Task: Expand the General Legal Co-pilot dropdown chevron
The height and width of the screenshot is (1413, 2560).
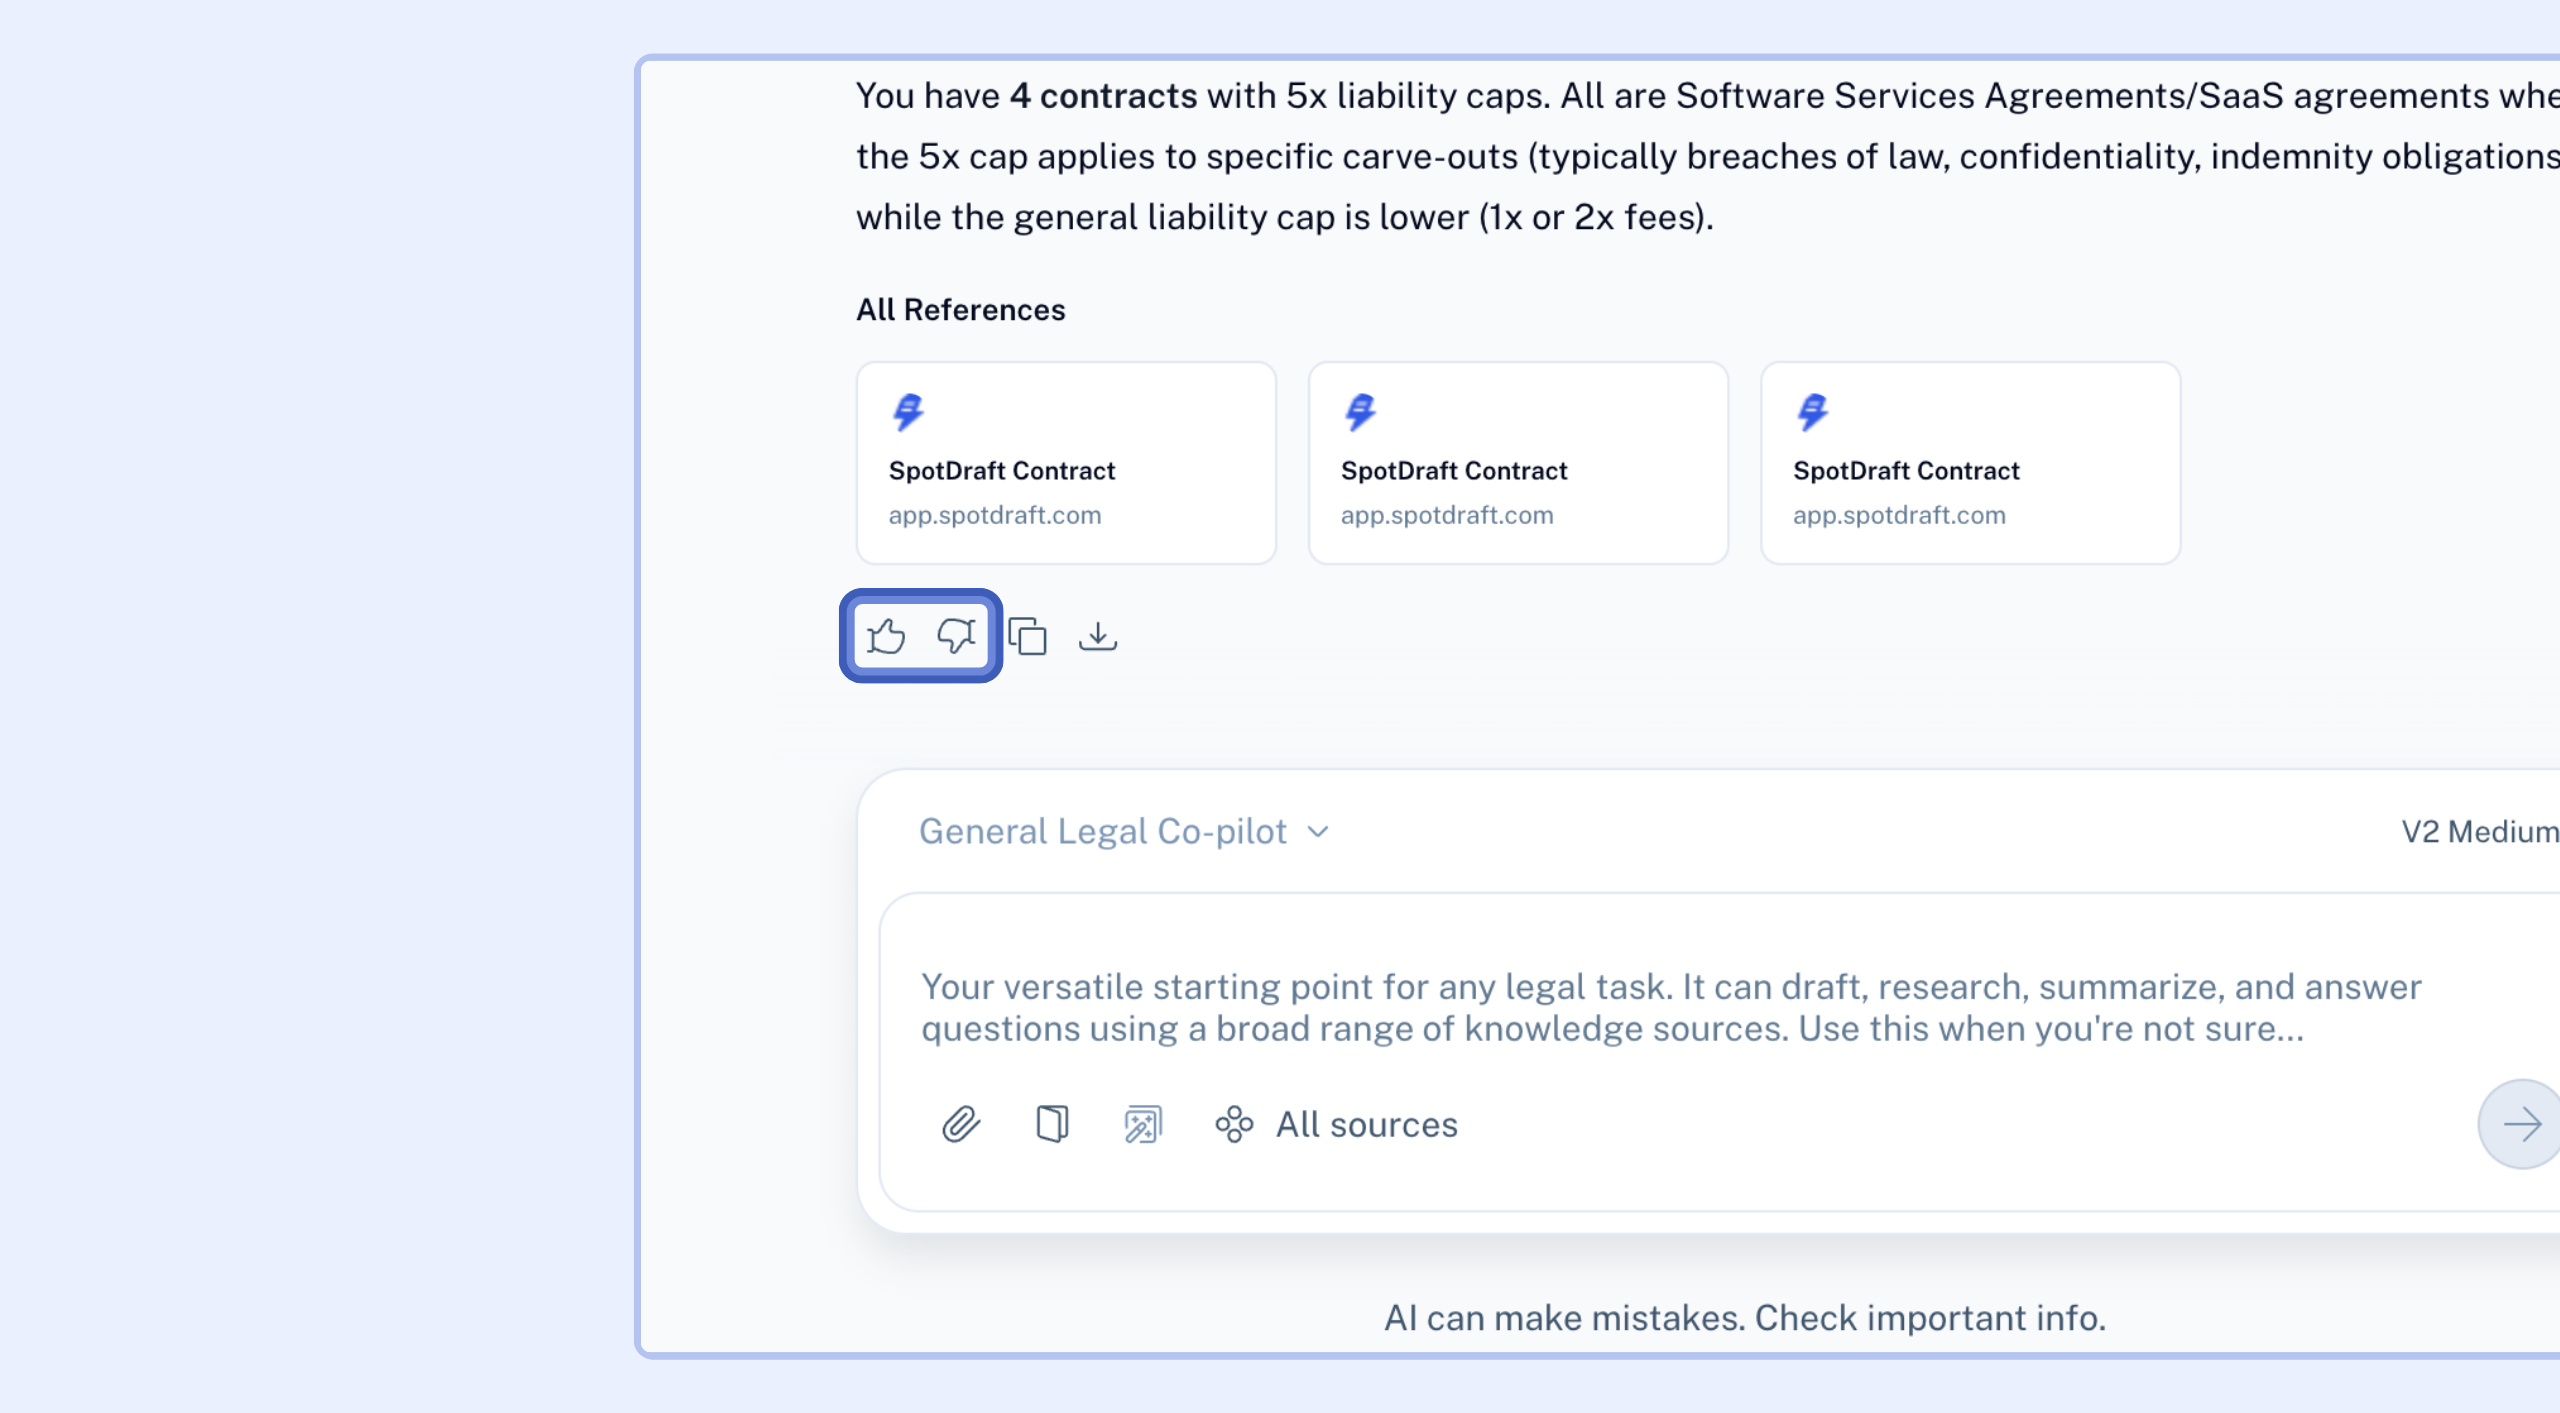Action: pyautogui.click(x=1318, y=832)
